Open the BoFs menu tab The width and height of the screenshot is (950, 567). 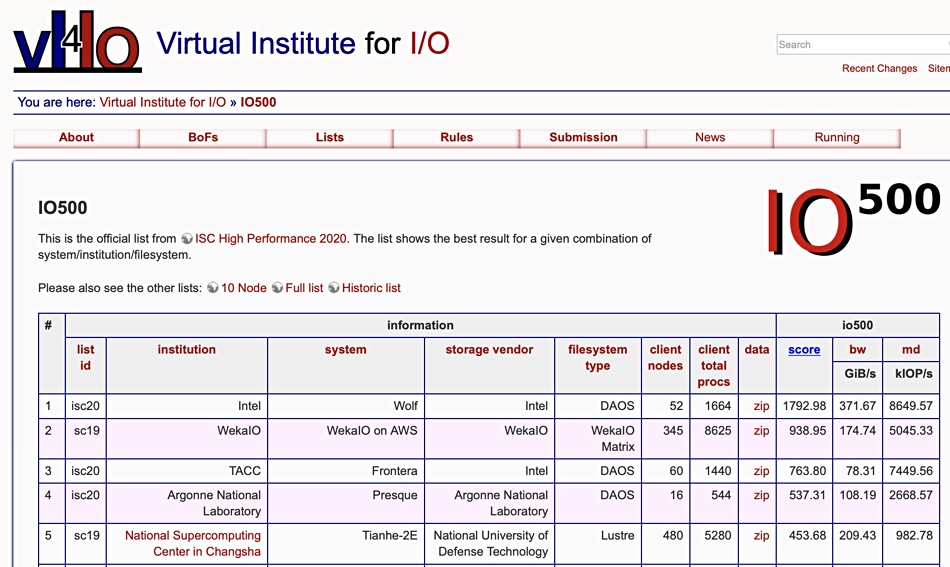point(203,138)
